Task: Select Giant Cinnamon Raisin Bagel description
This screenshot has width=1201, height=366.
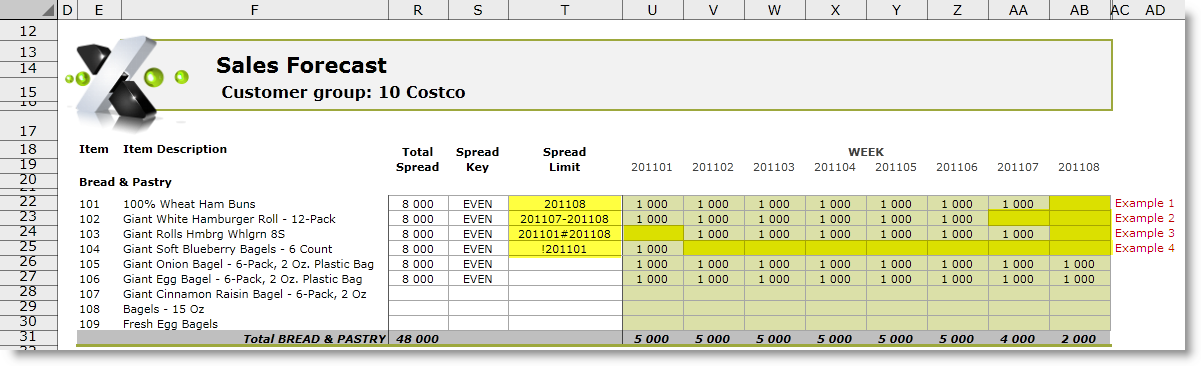Action: click(x=245, y=294)
